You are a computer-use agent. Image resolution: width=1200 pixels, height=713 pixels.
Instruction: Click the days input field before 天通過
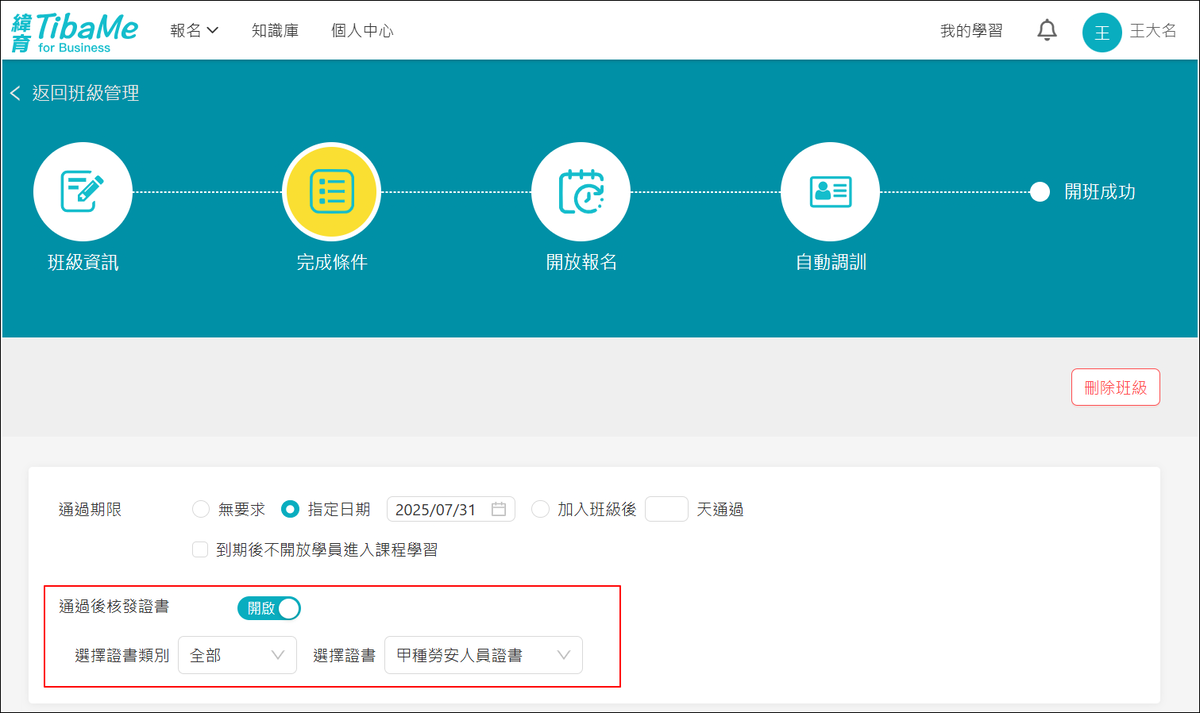pos(666,509)
